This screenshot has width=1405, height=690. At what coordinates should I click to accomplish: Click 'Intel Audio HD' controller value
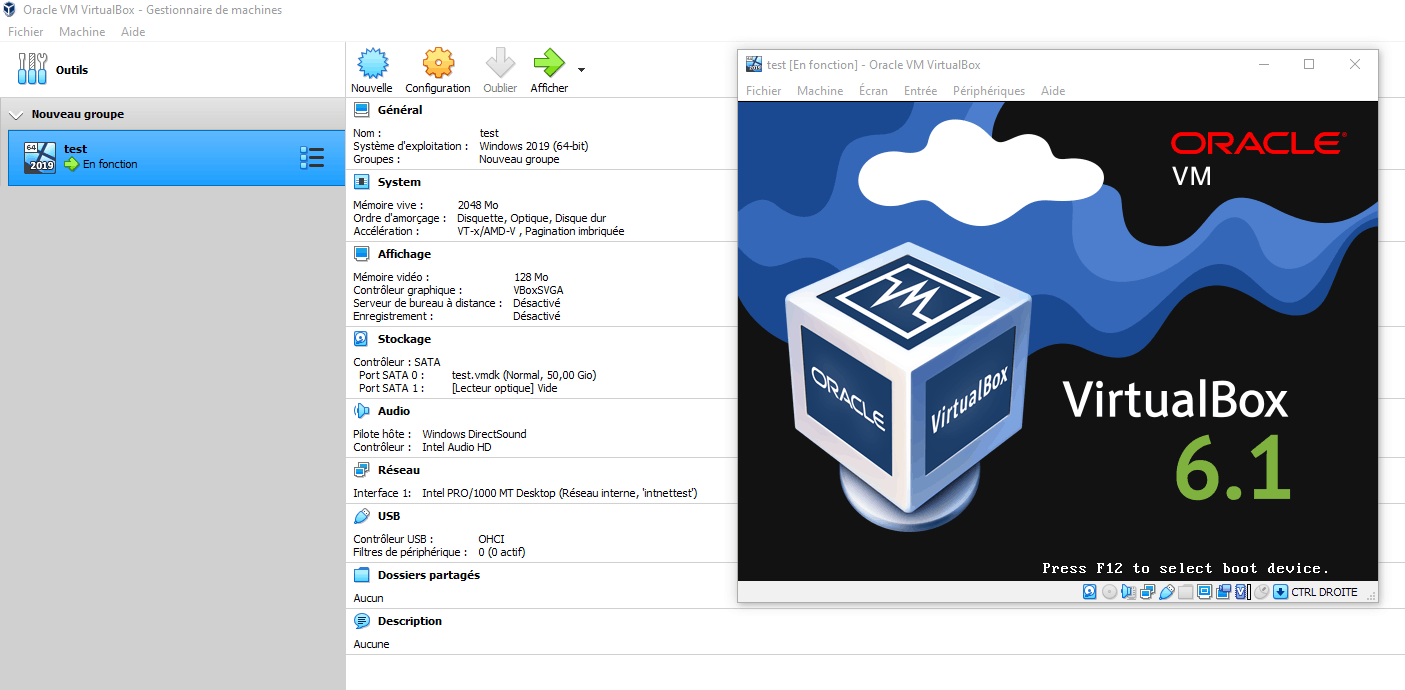[457, 447]
